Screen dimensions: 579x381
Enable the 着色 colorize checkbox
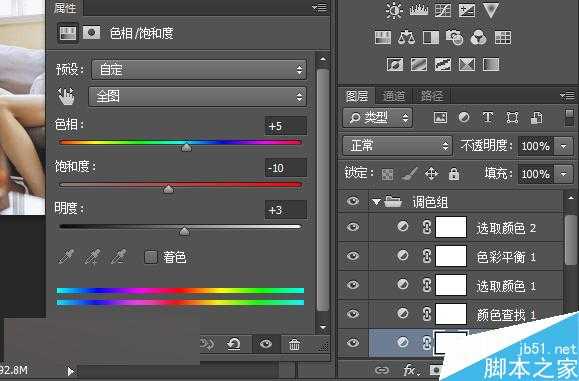[151, 257]
